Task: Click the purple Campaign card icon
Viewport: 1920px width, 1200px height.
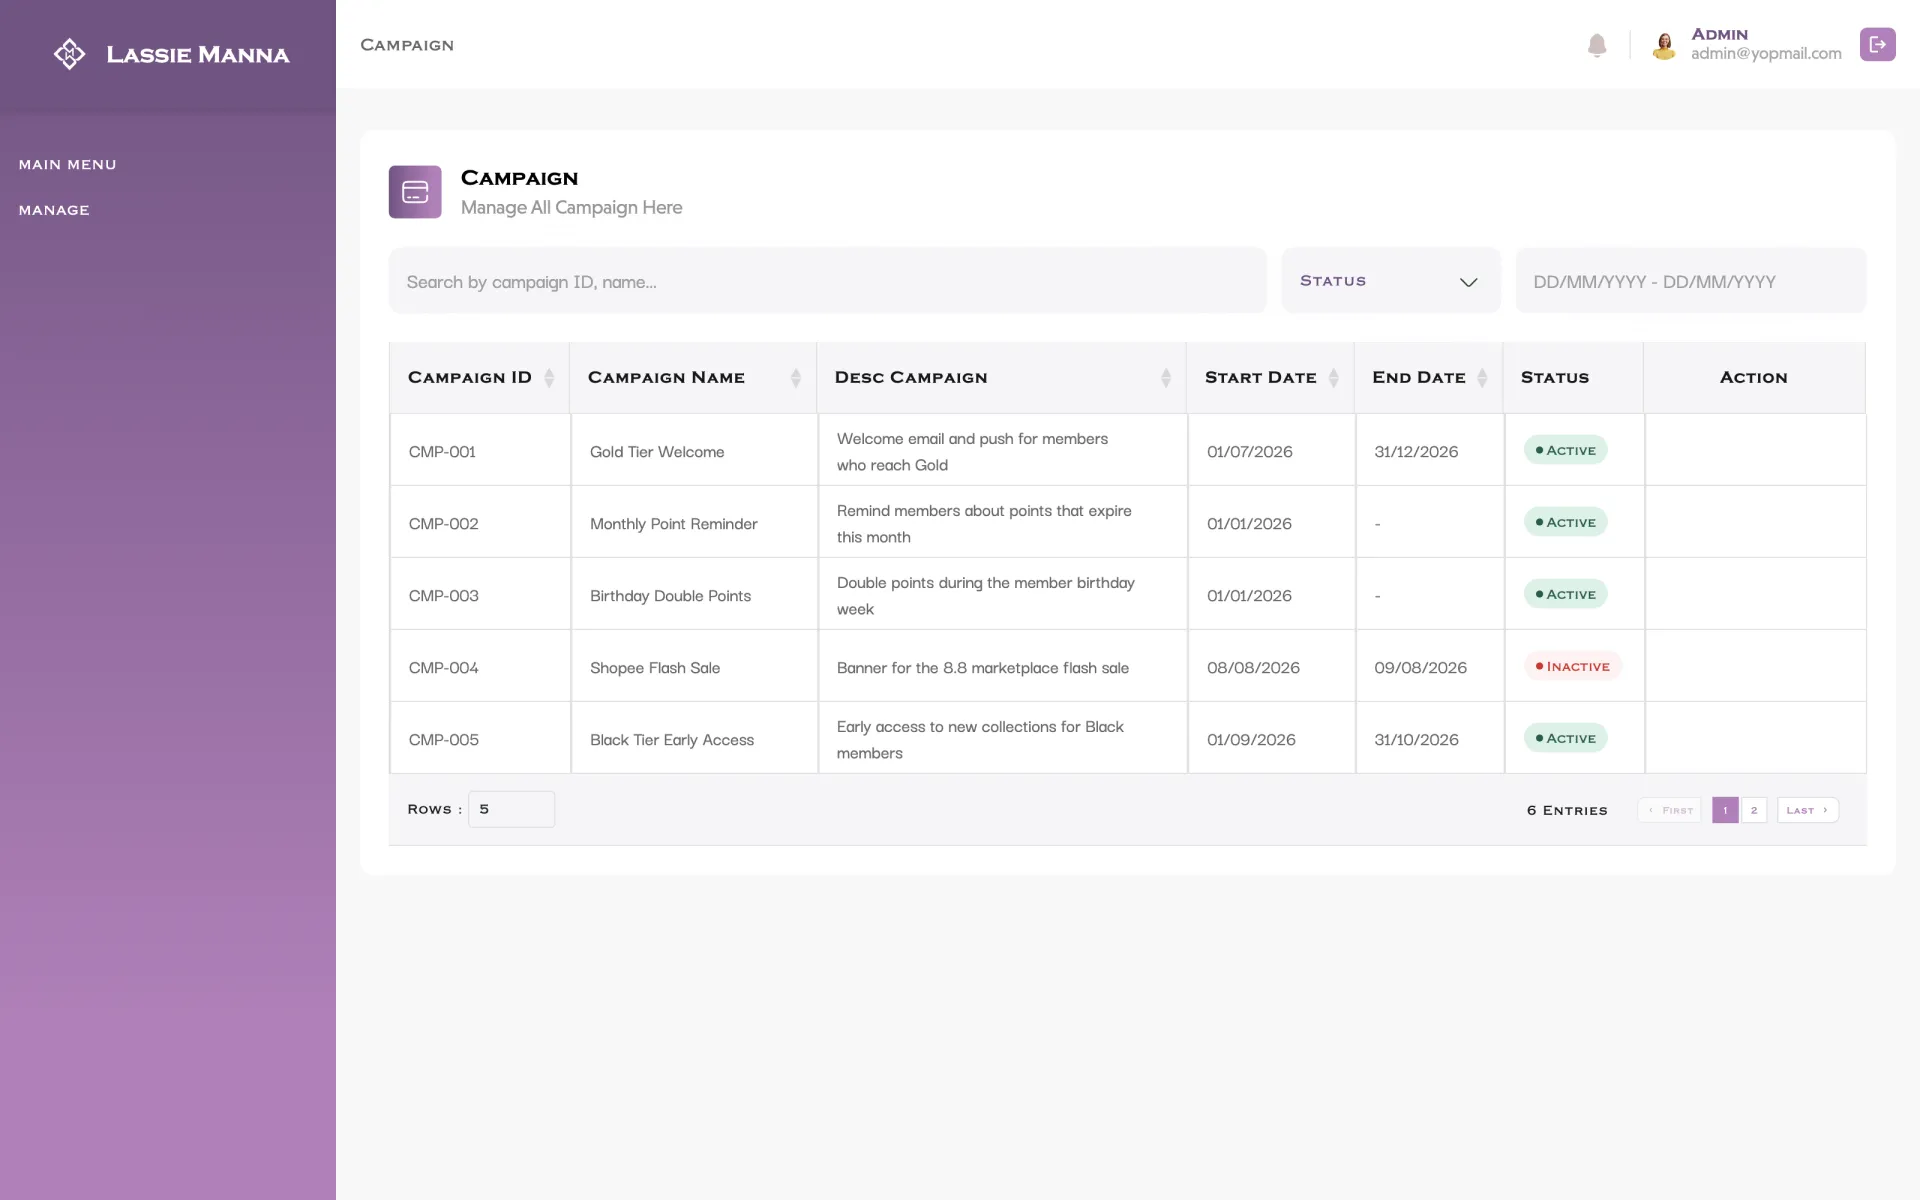Action: tap(415, 192)
